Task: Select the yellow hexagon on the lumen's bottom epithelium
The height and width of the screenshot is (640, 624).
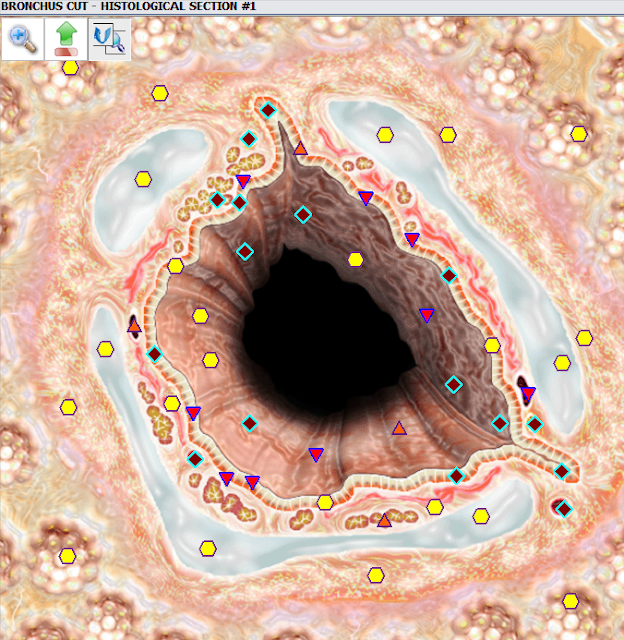Action: 325,502
